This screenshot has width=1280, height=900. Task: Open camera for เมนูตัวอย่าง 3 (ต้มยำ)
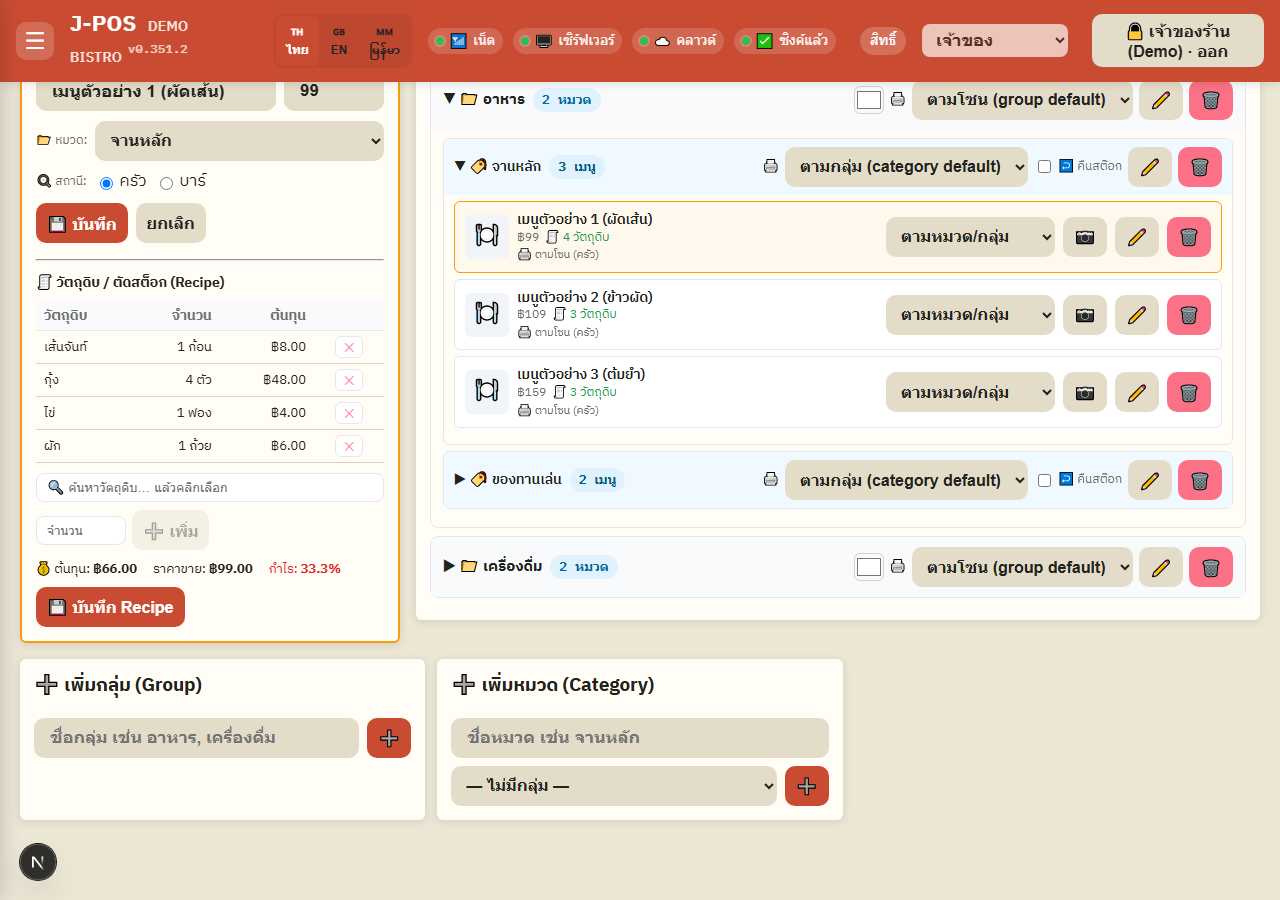click(1085, 392)
